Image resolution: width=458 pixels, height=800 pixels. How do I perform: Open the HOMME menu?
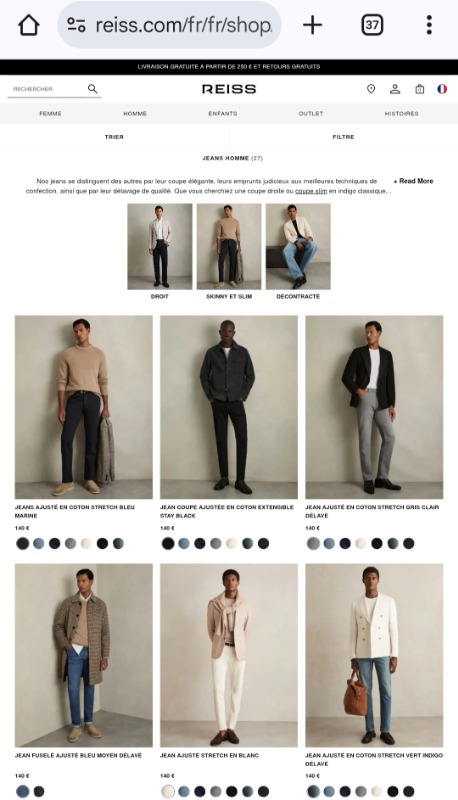coord(135,113)
